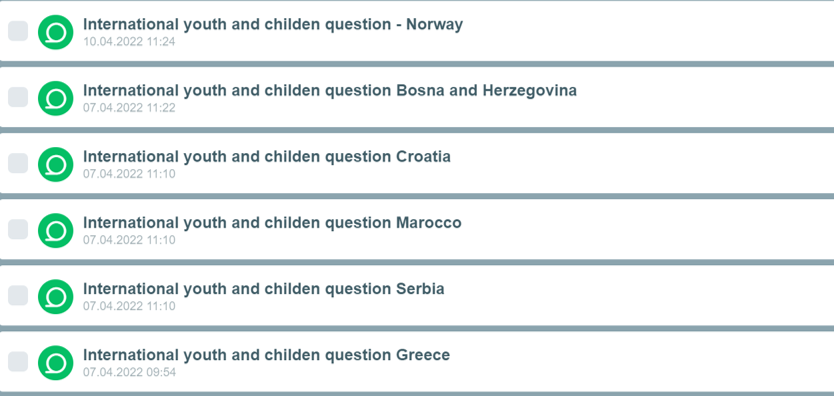Toggle the checkbox for the Marocco question

tap(18, 229)
